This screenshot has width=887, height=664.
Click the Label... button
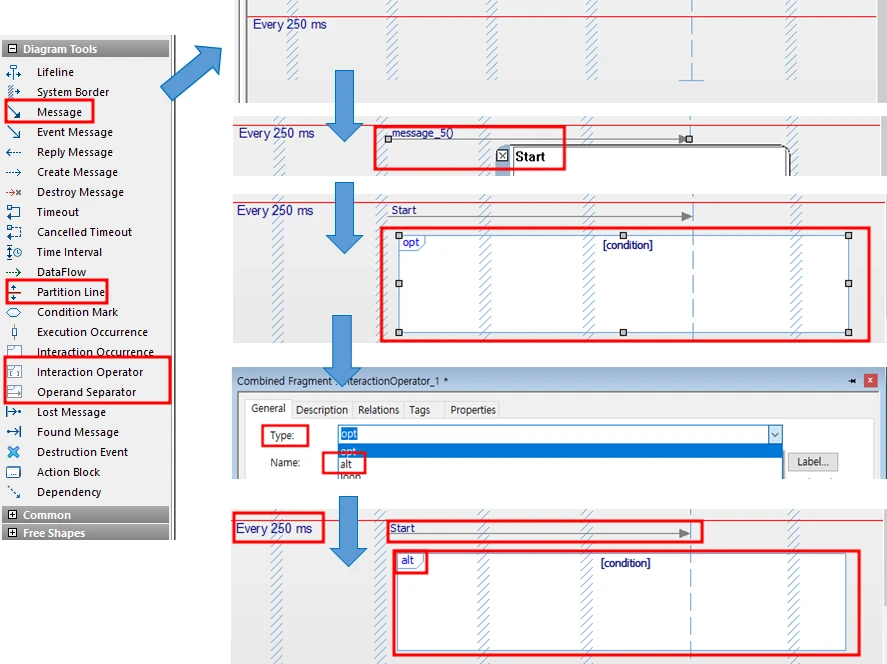812,462
